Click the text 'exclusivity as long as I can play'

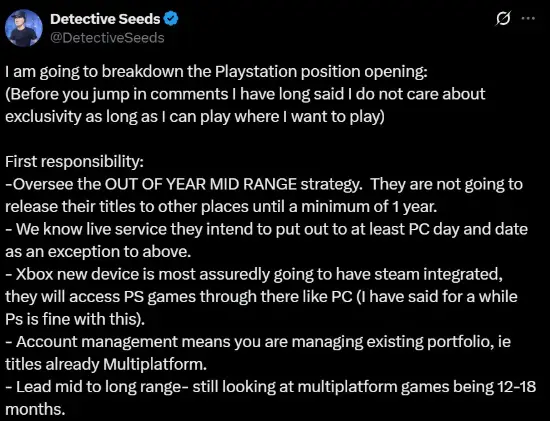pyautogui.click(x=118, y=117)
